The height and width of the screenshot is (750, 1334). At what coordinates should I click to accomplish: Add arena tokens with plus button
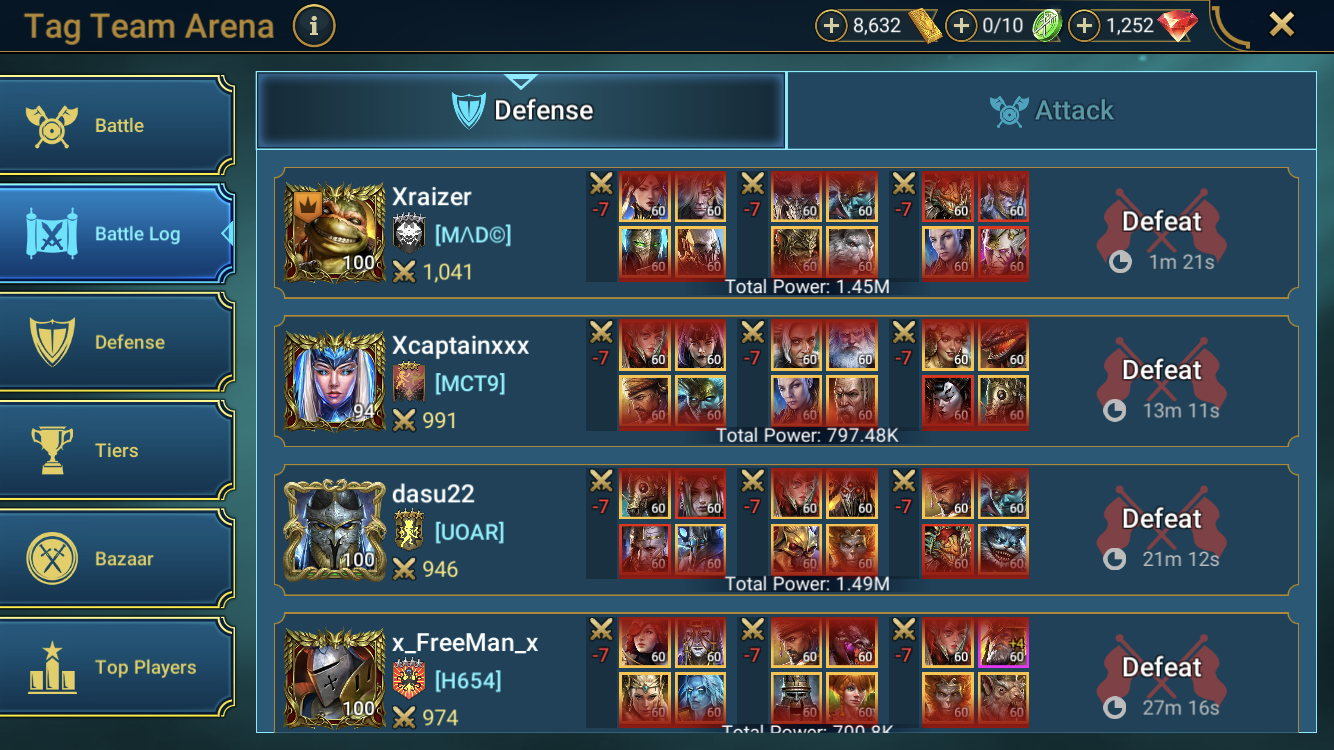(961, 26)
